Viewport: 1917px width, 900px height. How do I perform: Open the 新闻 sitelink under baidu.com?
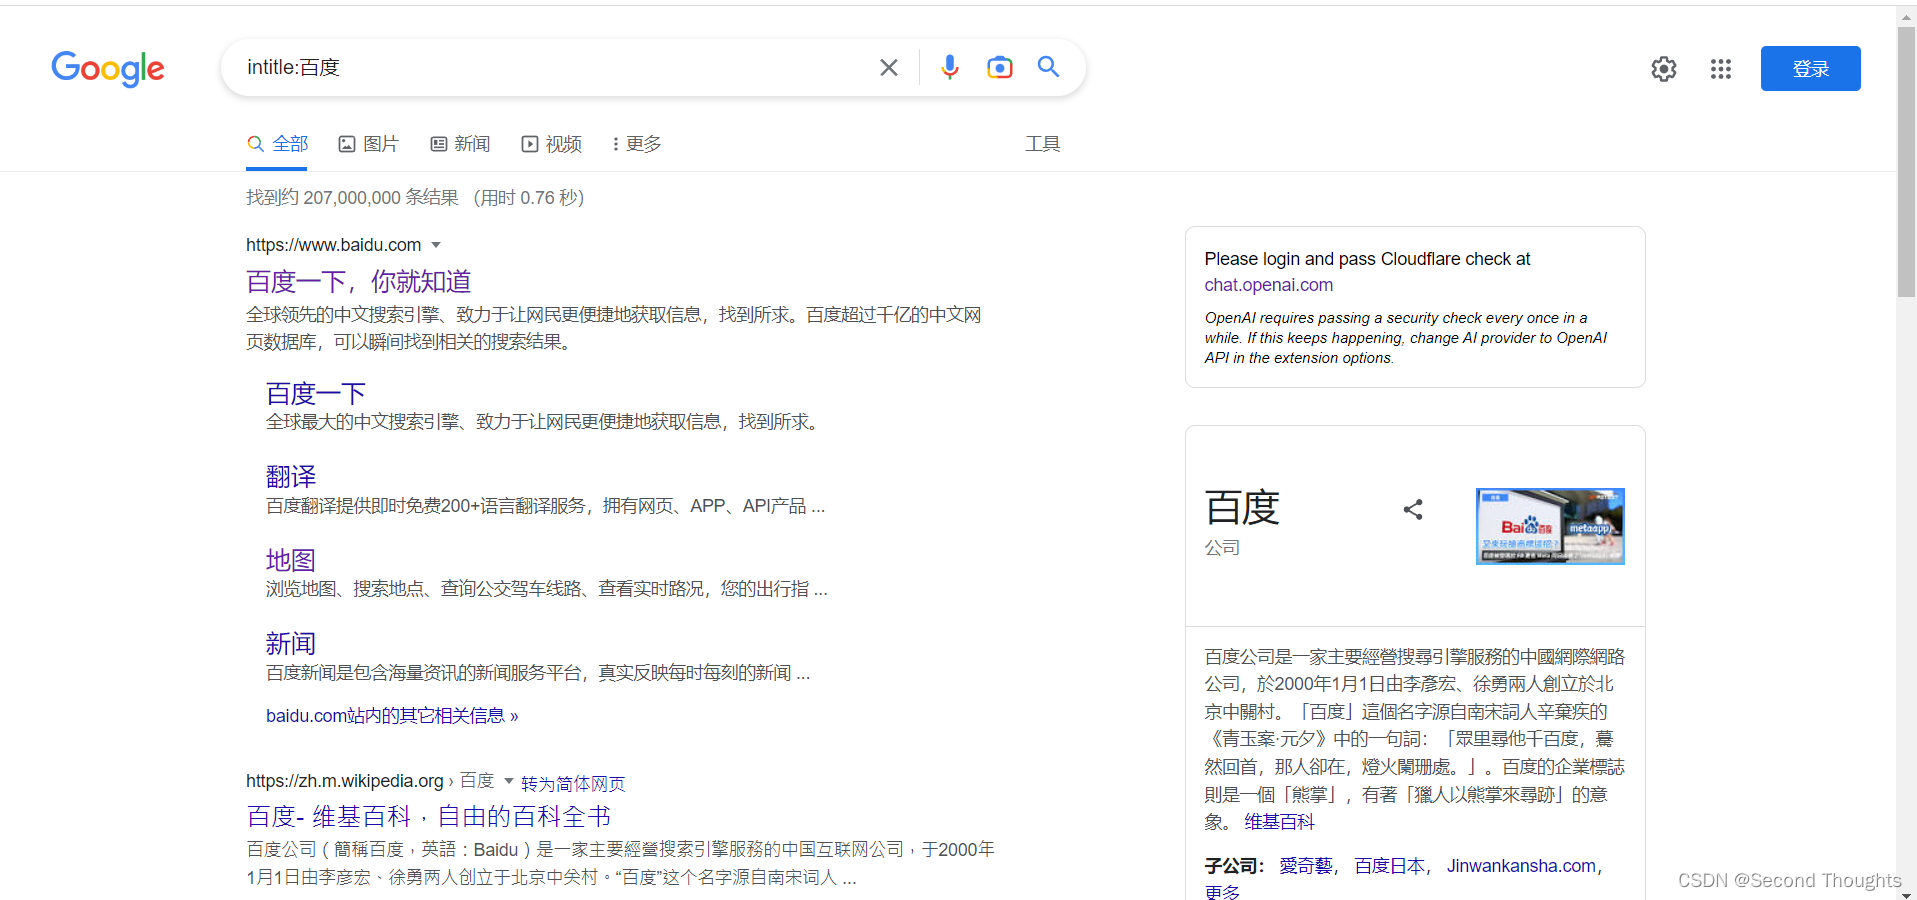[x=291, y=643]
